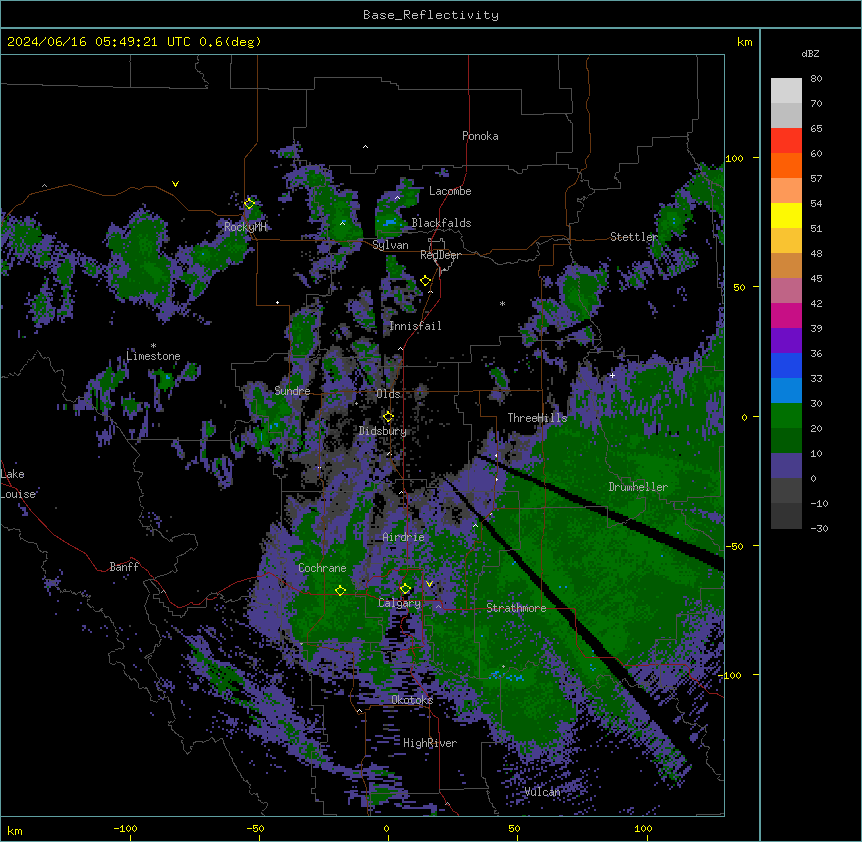Pick the green 20–30 dBZ legend swatch
Screen dimensions: 862x842
(x=786, y=416)
